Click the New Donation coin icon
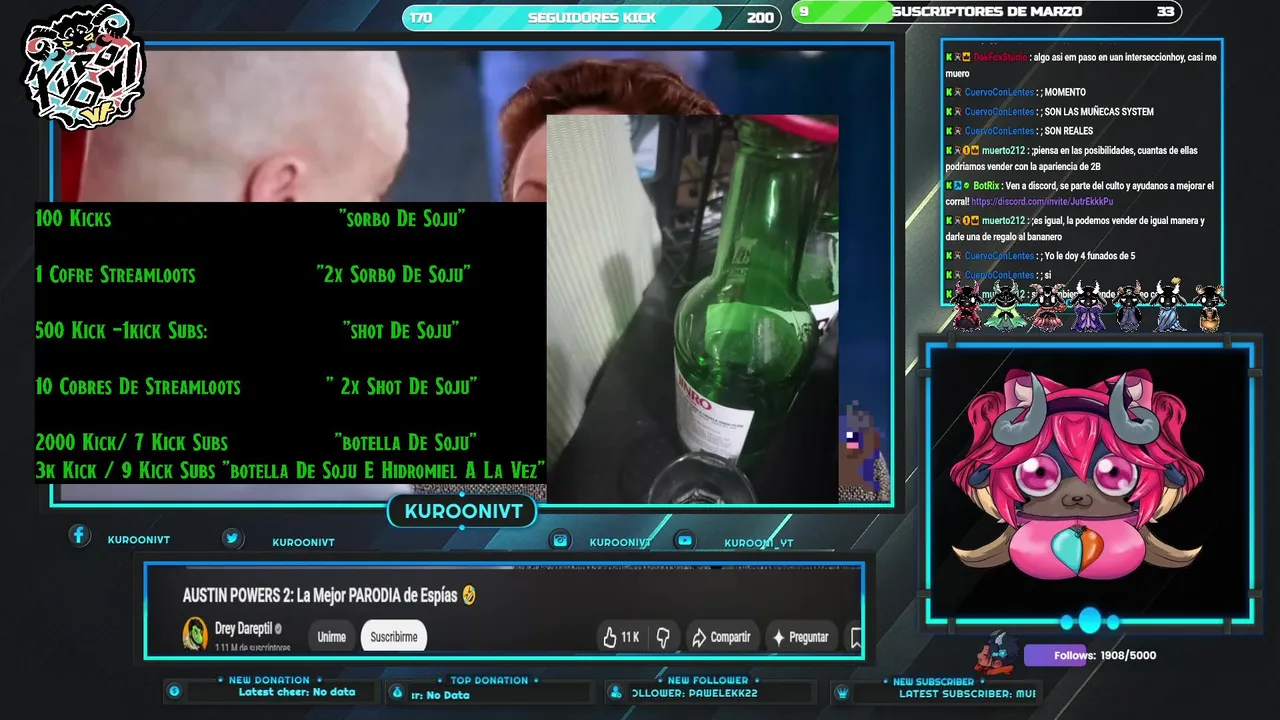This screenshot has height=720, width=1280. click(x=174, y=691)
